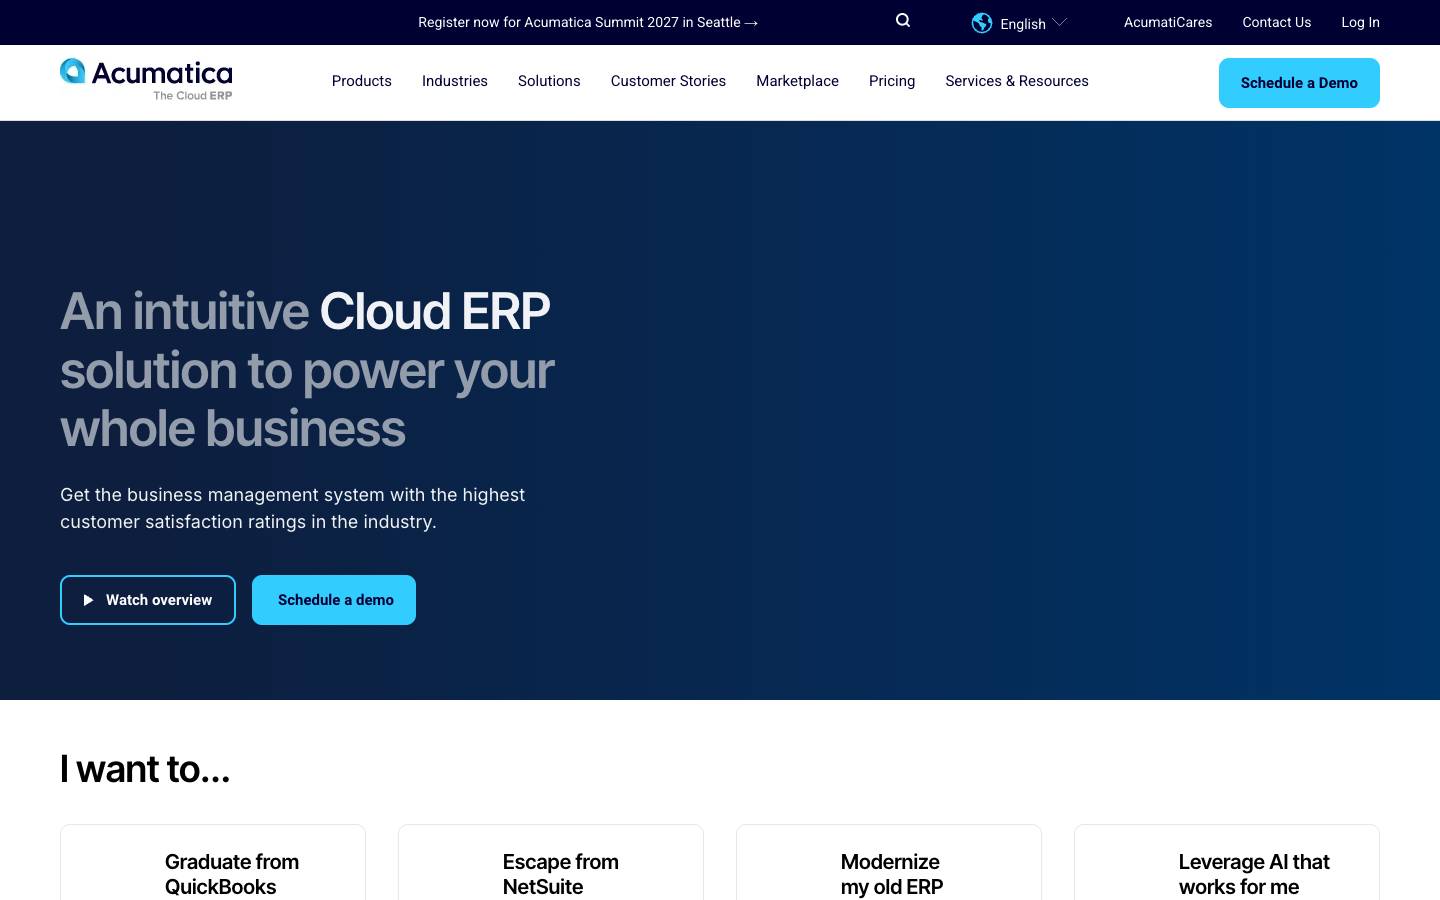
Task: Click the customer satisfaction ratings subtext
Action: pos(292,508)
